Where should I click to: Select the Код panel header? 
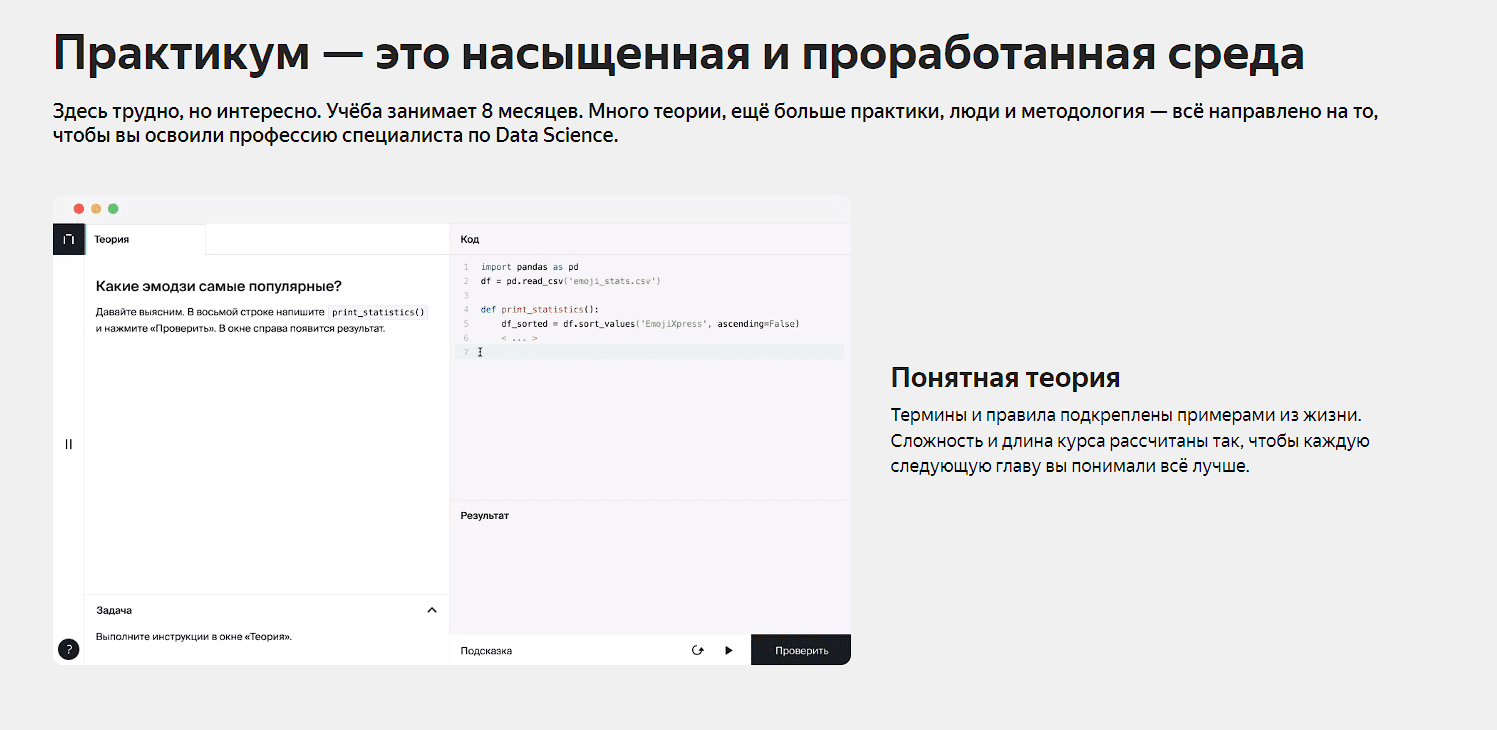470,240
